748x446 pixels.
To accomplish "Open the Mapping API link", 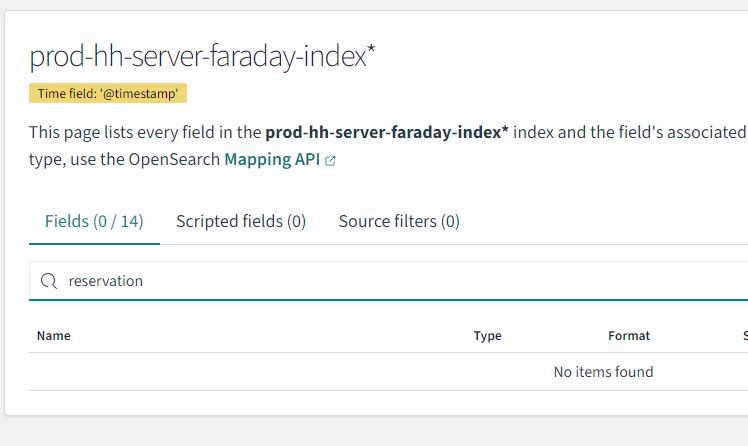I will click(273, 159).
